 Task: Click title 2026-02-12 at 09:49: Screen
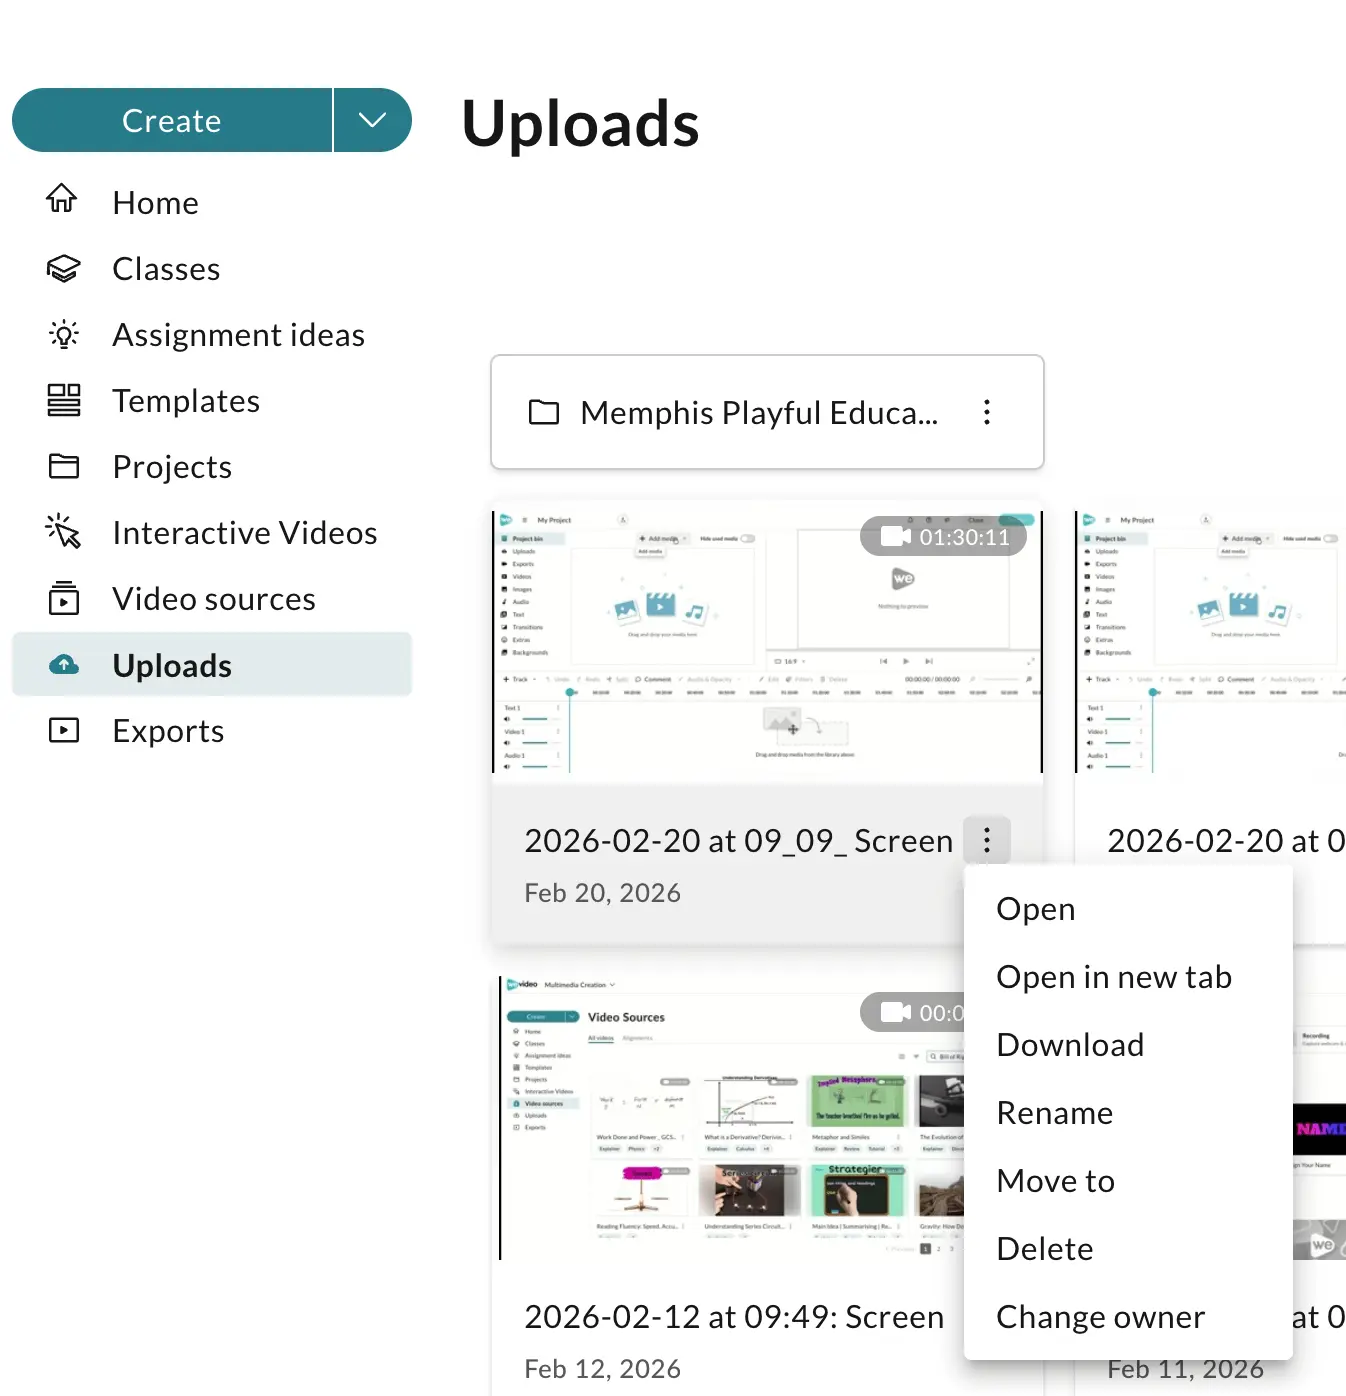(734, 1316)
